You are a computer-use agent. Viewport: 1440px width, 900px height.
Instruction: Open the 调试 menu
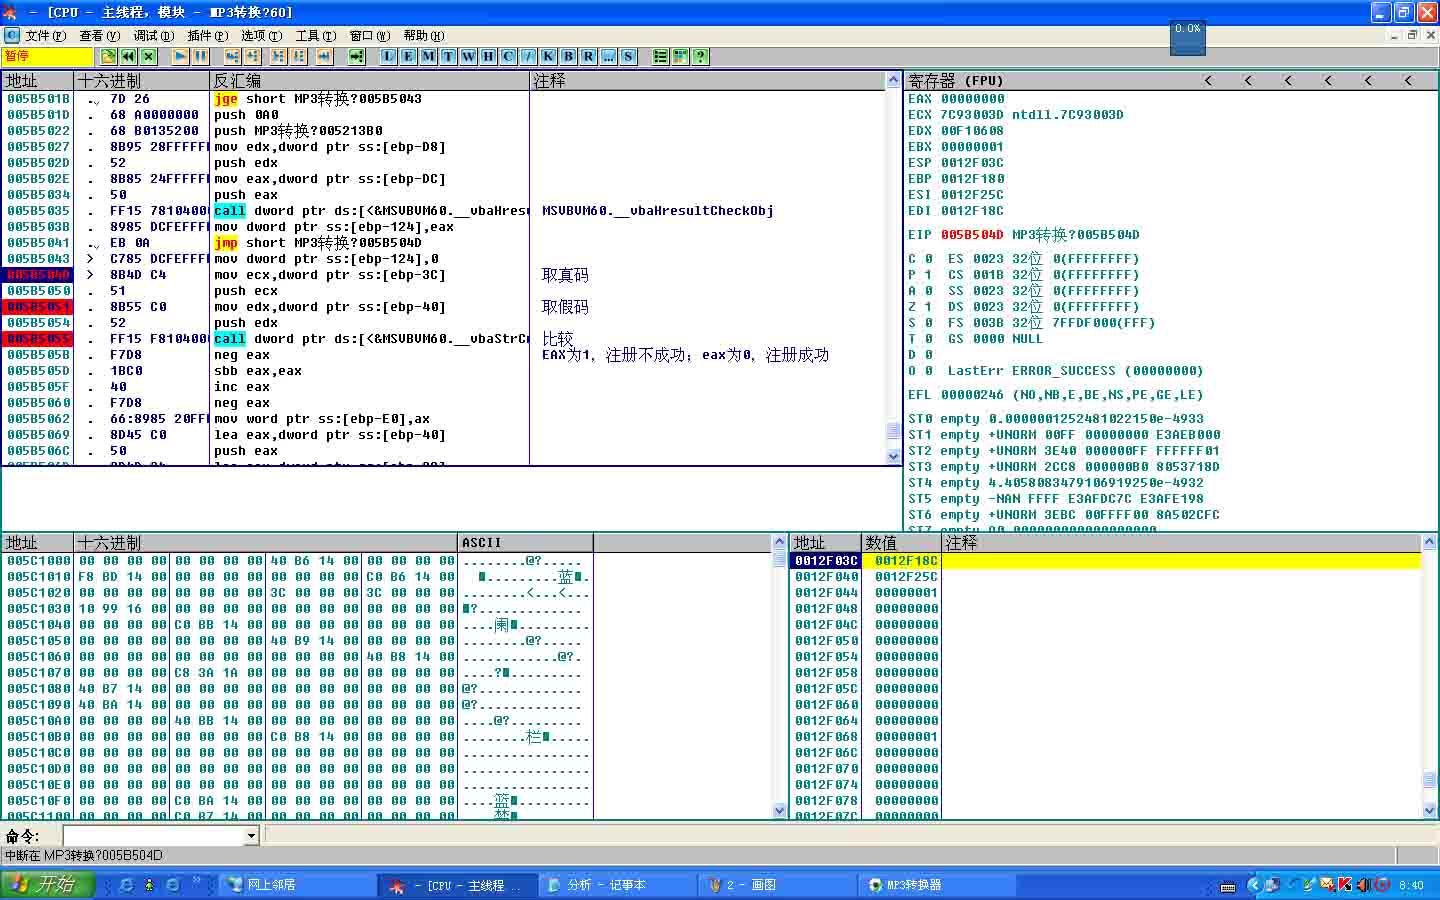pos(153,36)
